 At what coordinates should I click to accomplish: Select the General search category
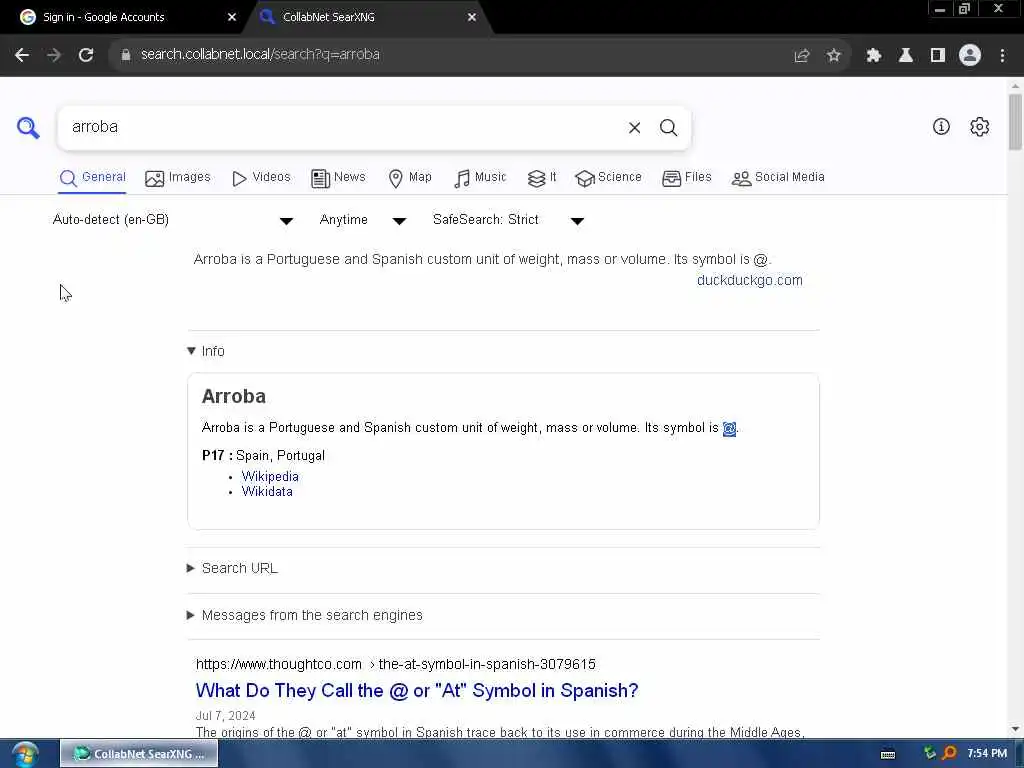point(92,178)
